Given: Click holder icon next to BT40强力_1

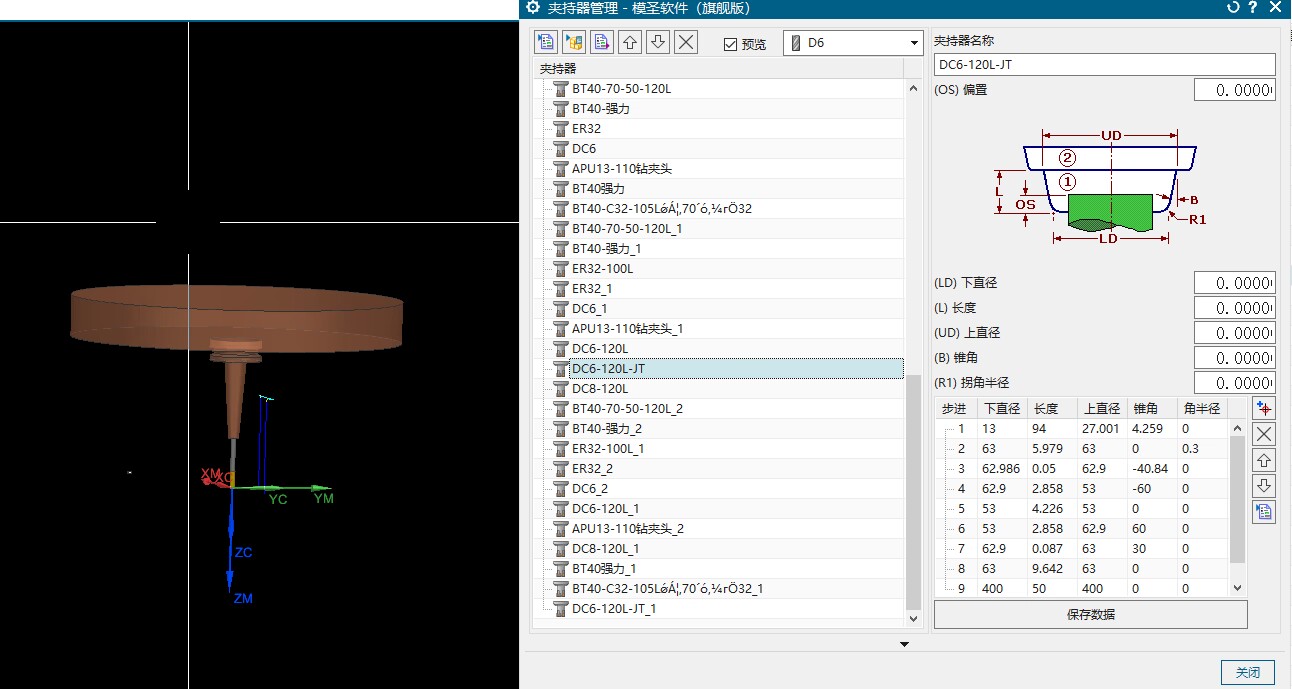Looking at the screenshot, I should (x=560, y=568).
